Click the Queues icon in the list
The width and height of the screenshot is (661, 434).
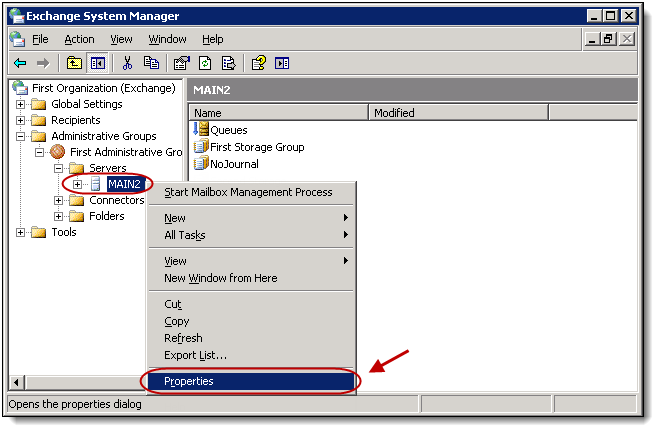click(201, 129)
